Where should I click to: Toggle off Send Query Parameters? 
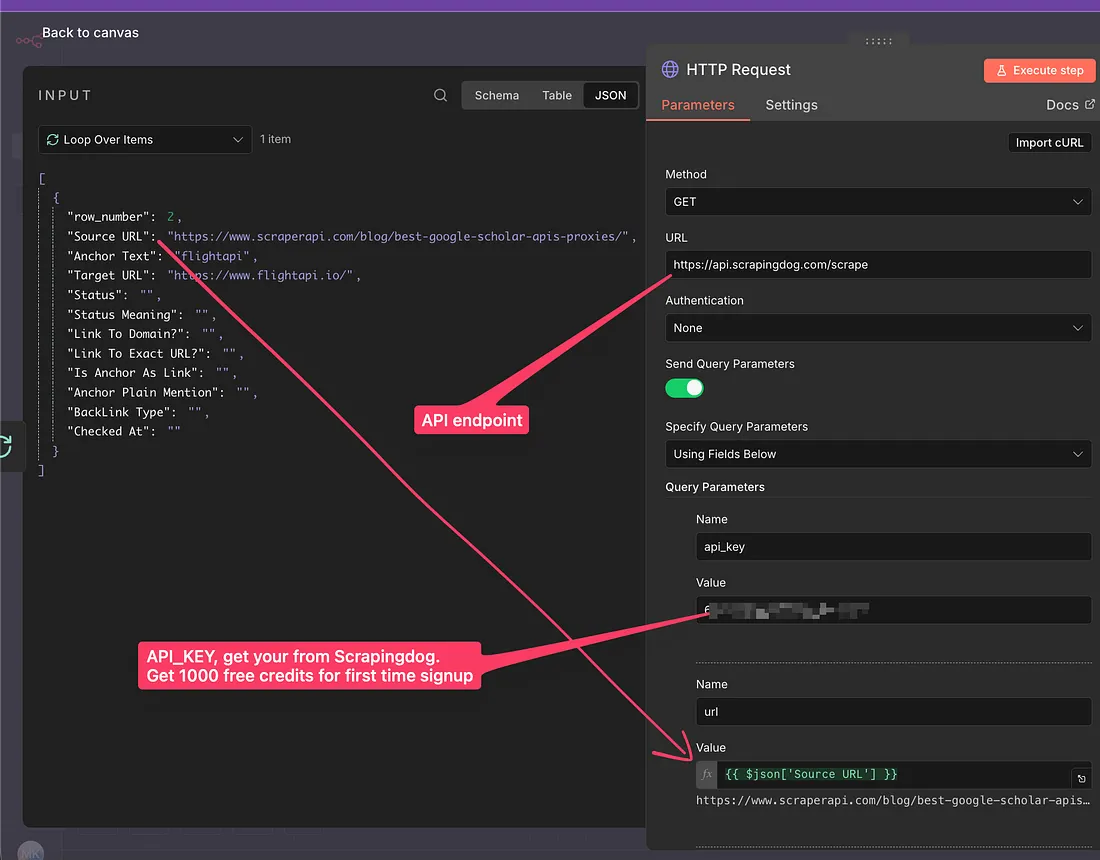point(685,388)
